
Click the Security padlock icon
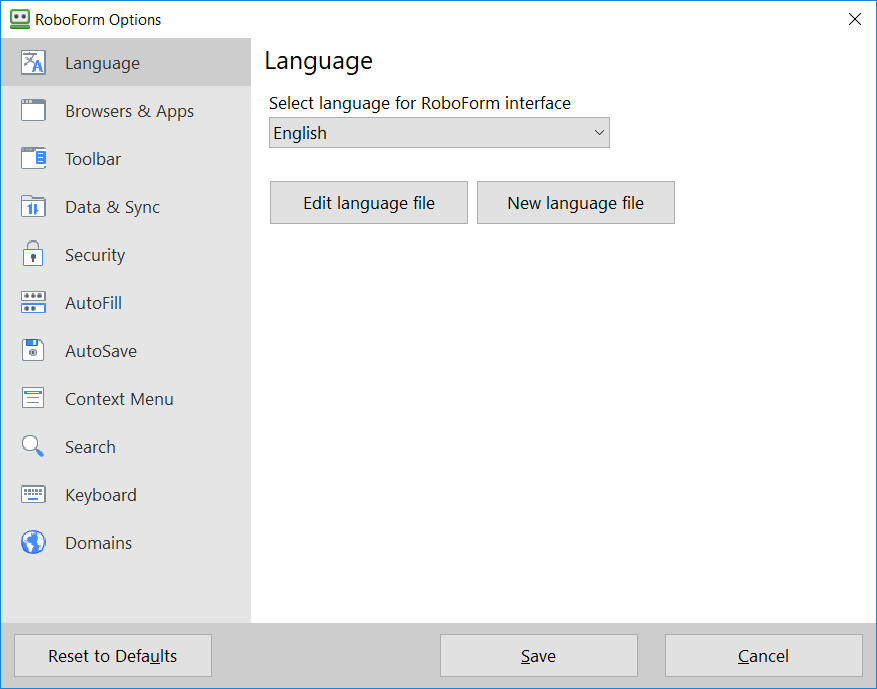pos(33,254)
